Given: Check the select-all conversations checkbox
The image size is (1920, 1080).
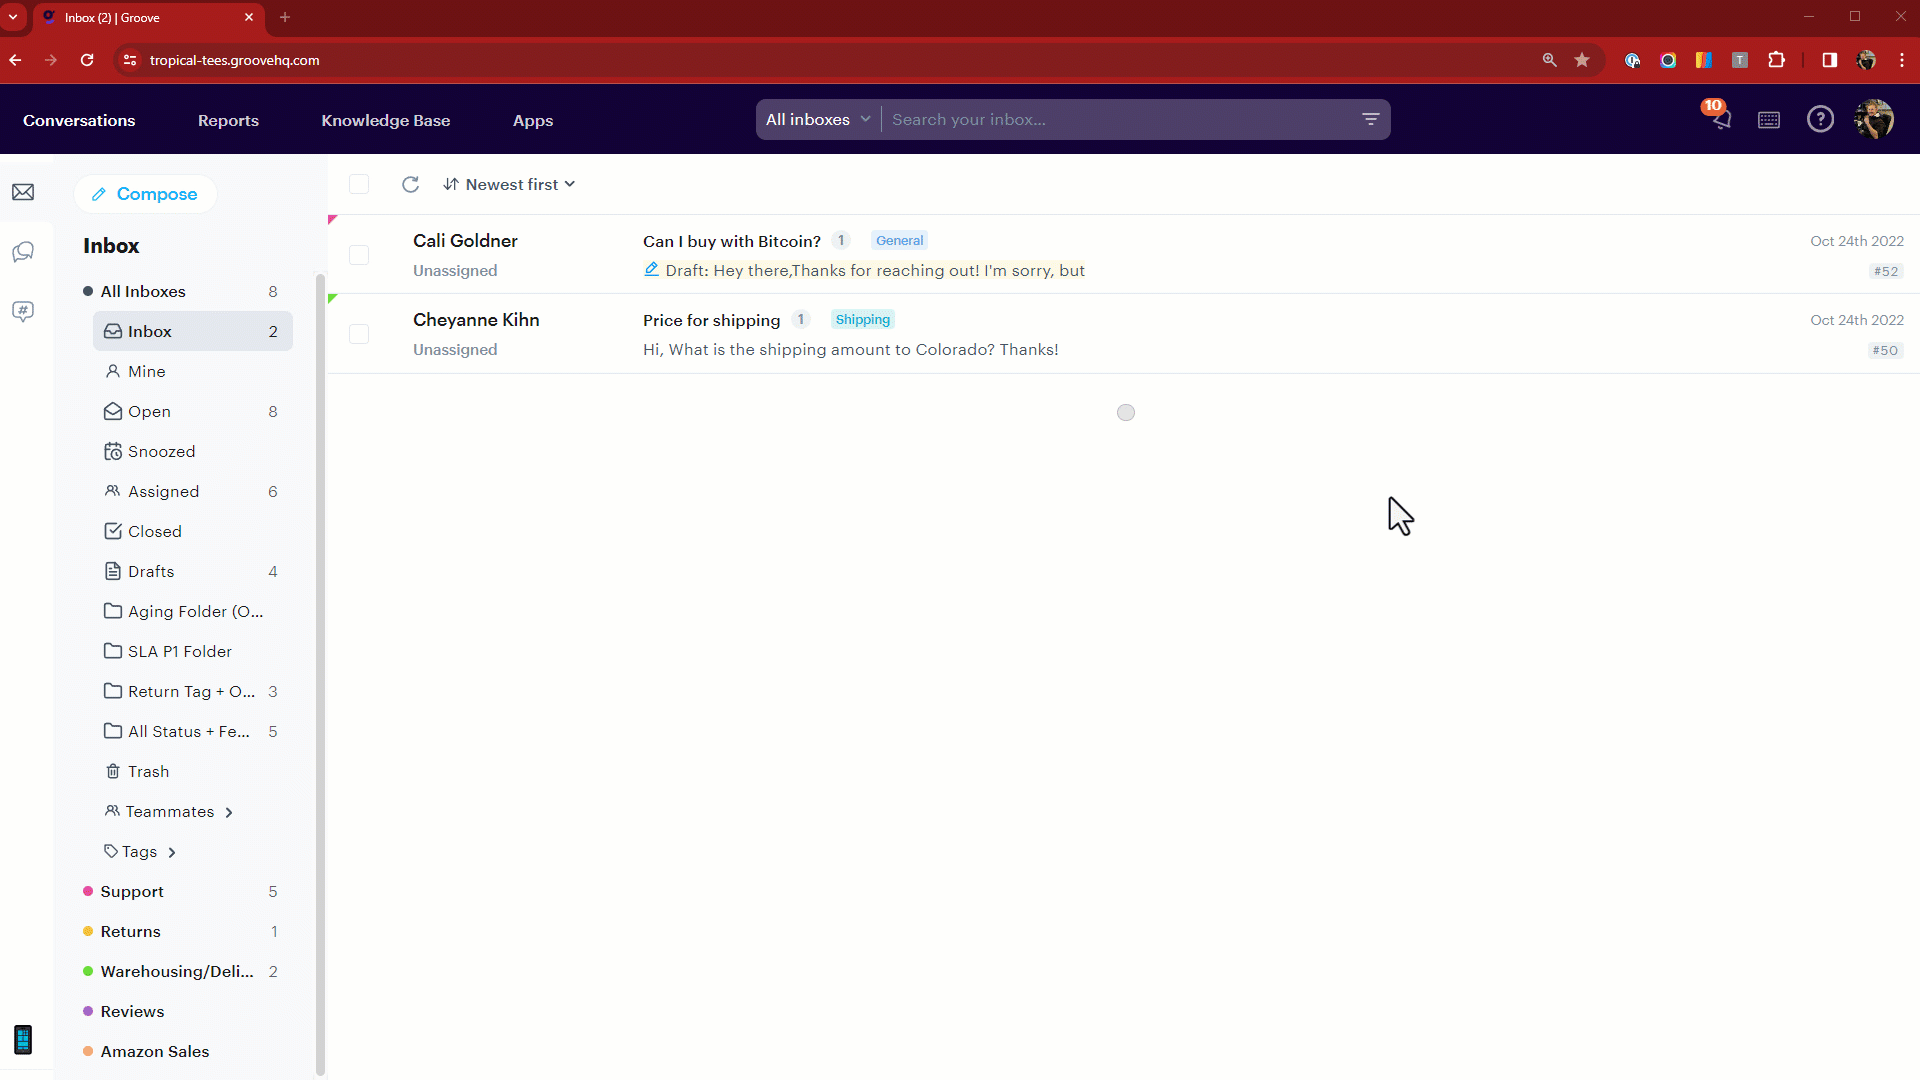Looking at the screenshot, I should [359, 184].
